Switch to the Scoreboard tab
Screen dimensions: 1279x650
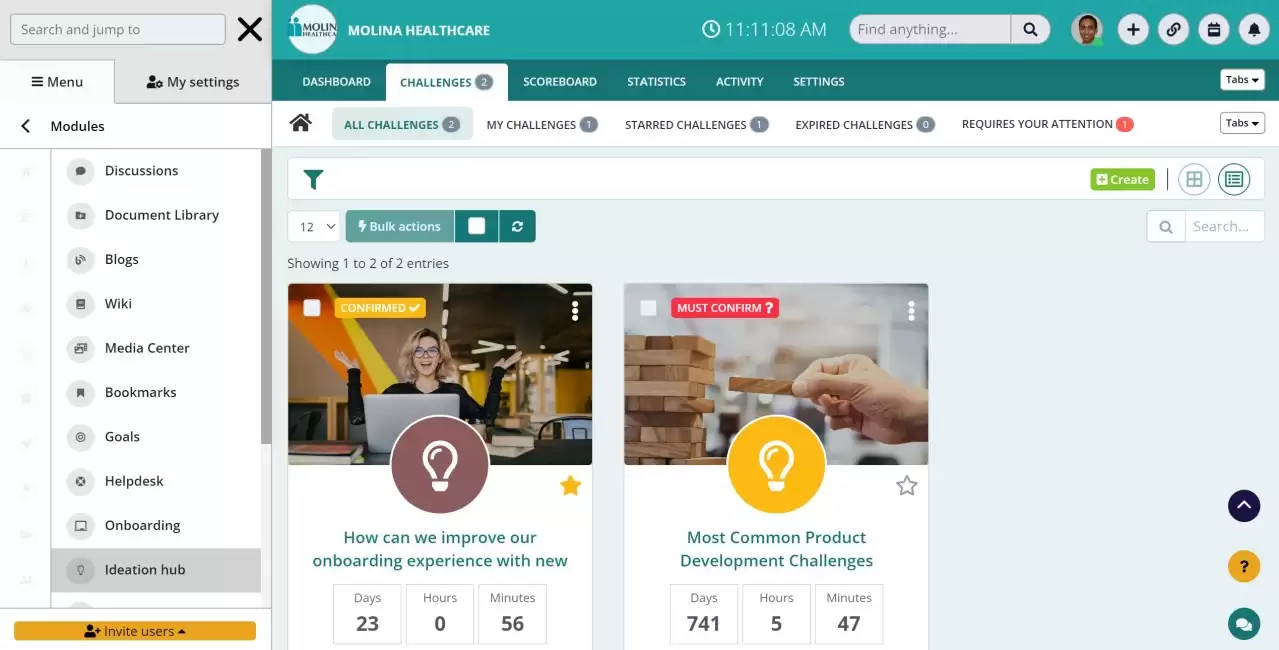pos(560,81)
